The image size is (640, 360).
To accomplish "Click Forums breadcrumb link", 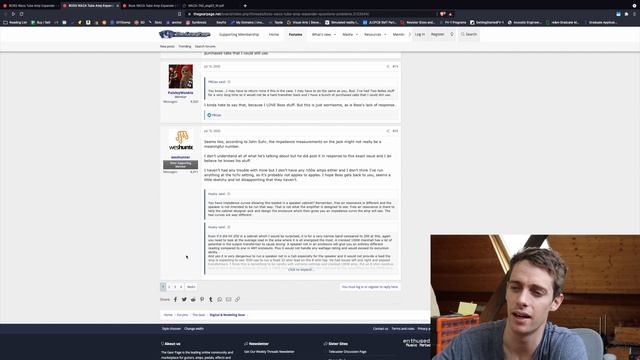I will (x=182, y=315).
